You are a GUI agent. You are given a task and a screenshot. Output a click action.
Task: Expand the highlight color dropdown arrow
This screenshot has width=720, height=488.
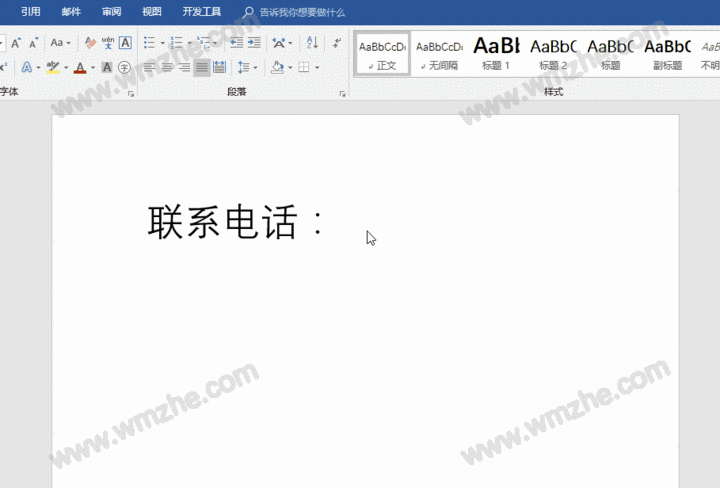tap(66, 68)
